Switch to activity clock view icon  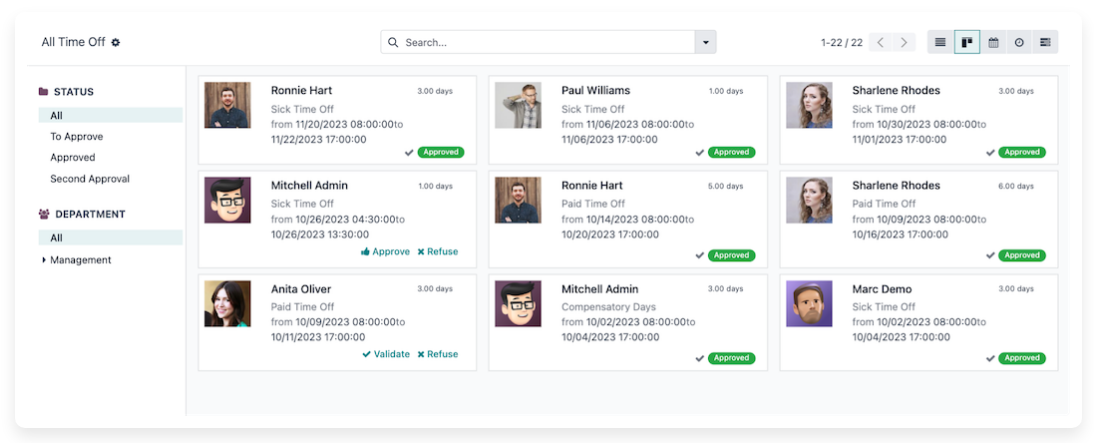(1019, 42)
